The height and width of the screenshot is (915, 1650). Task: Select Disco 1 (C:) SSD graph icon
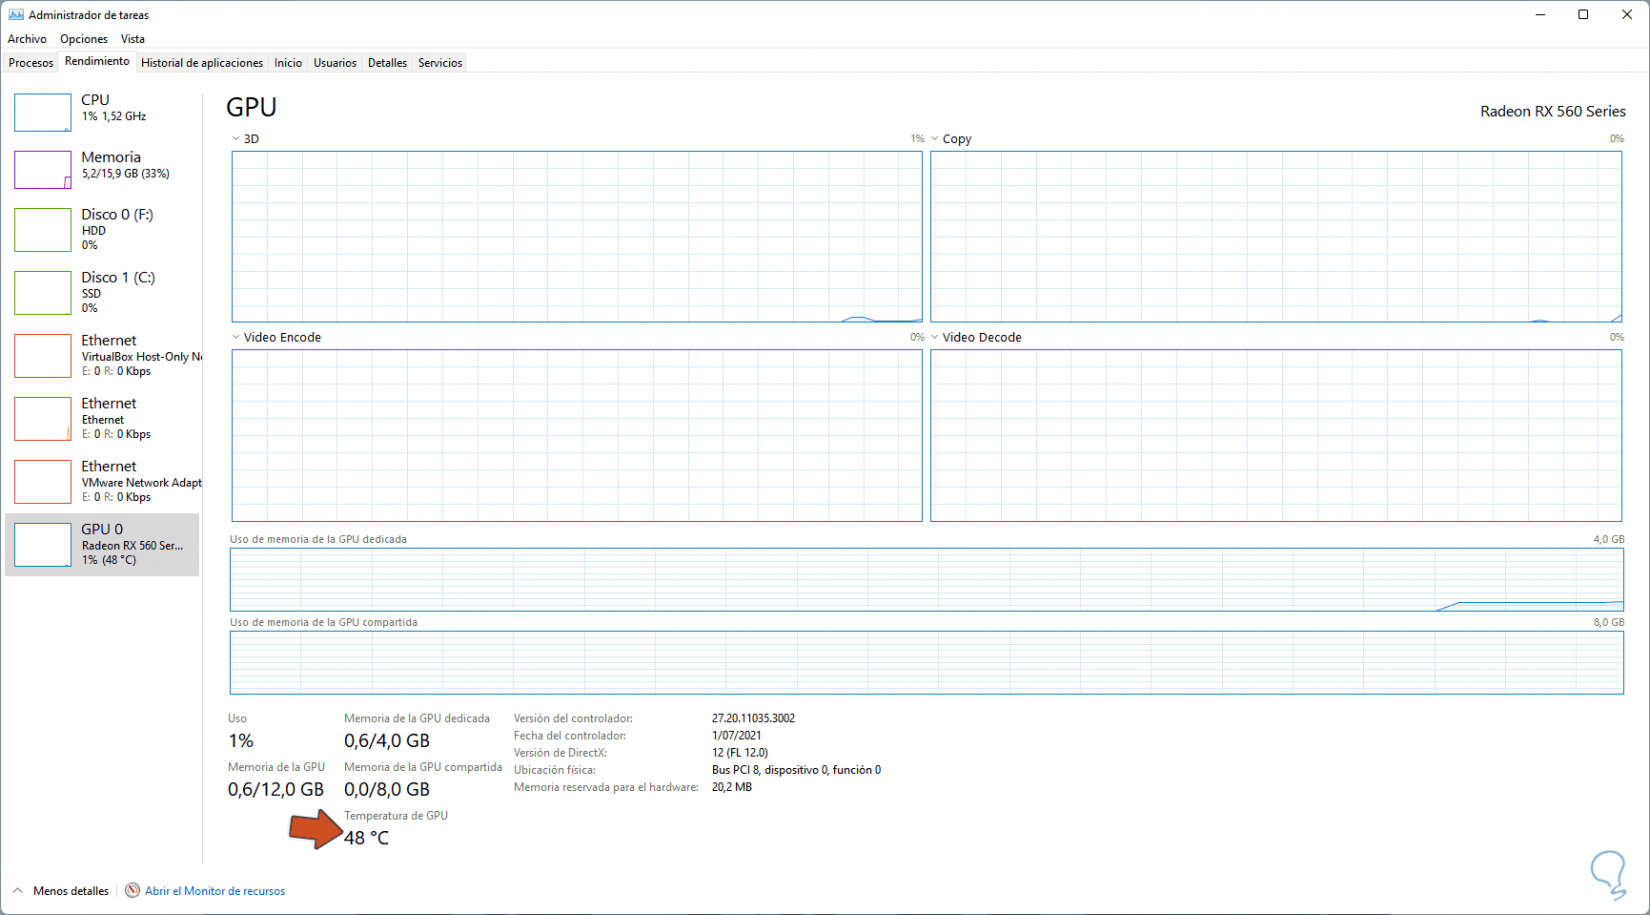[42, 292]
